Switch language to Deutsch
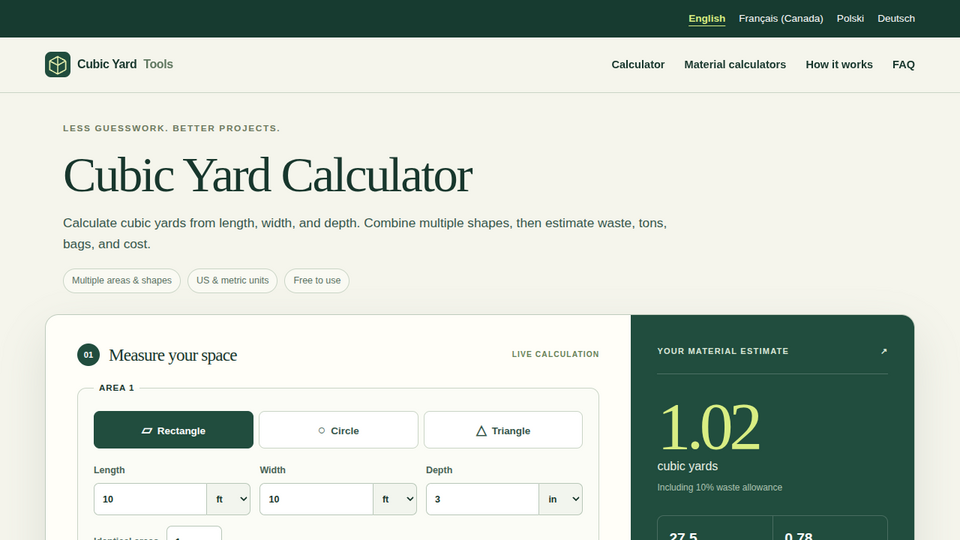 coord(896,18)
